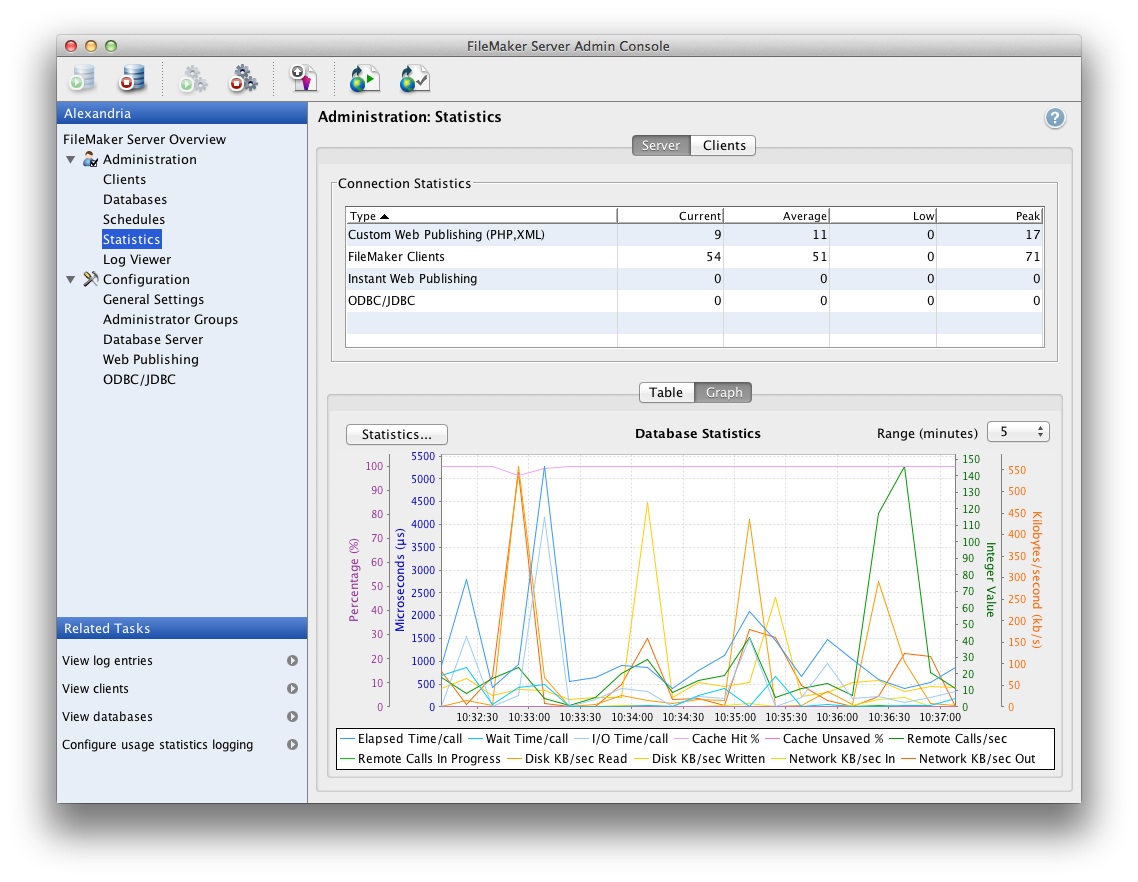Screen dimensions: 1138x882
Task: Open Schedules in the sidebar
Action: pos(134,219)
